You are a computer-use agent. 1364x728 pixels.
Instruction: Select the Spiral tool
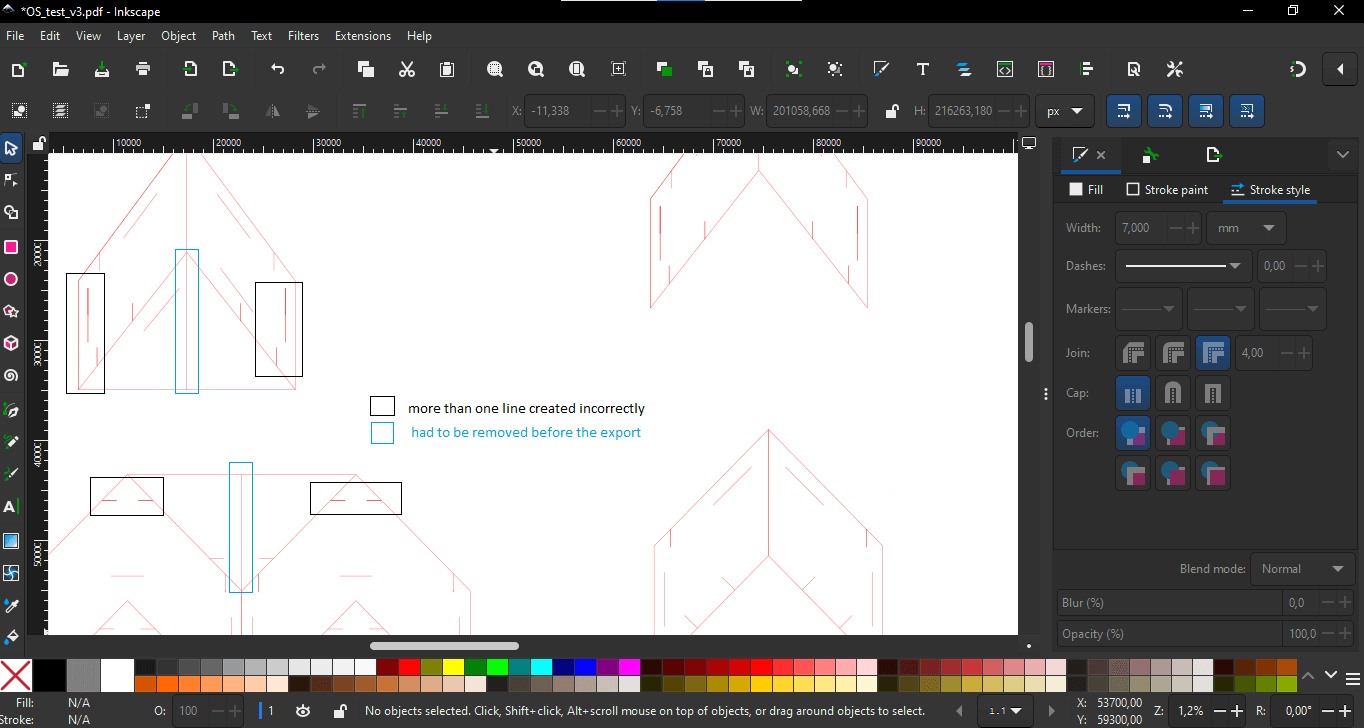pos(11,376)
